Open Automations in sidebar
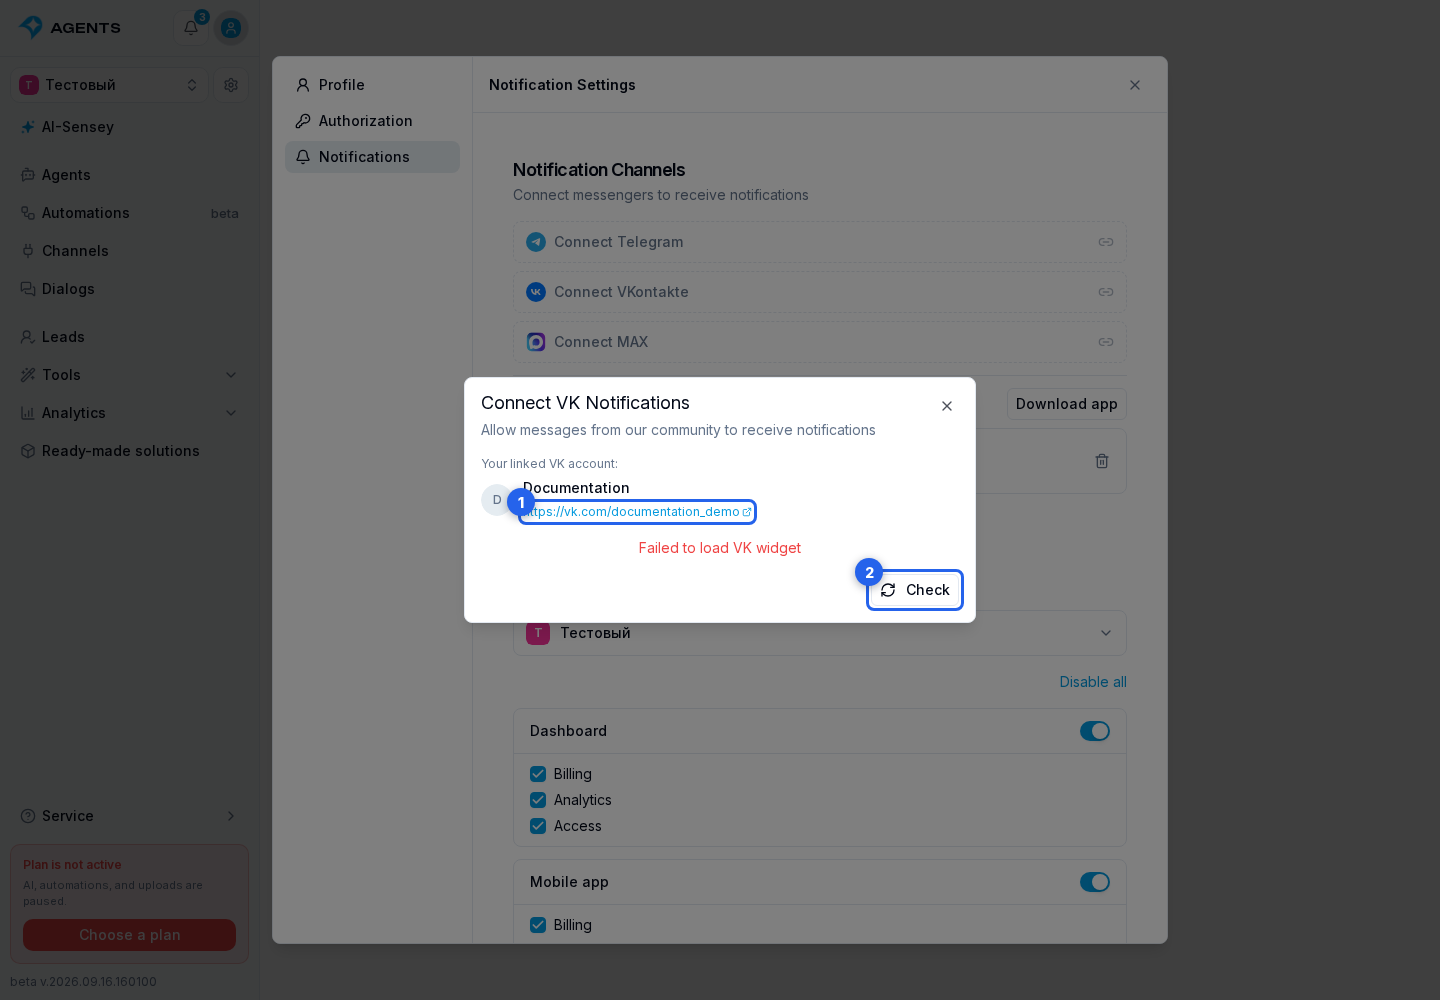 click(x=130, y=213)
